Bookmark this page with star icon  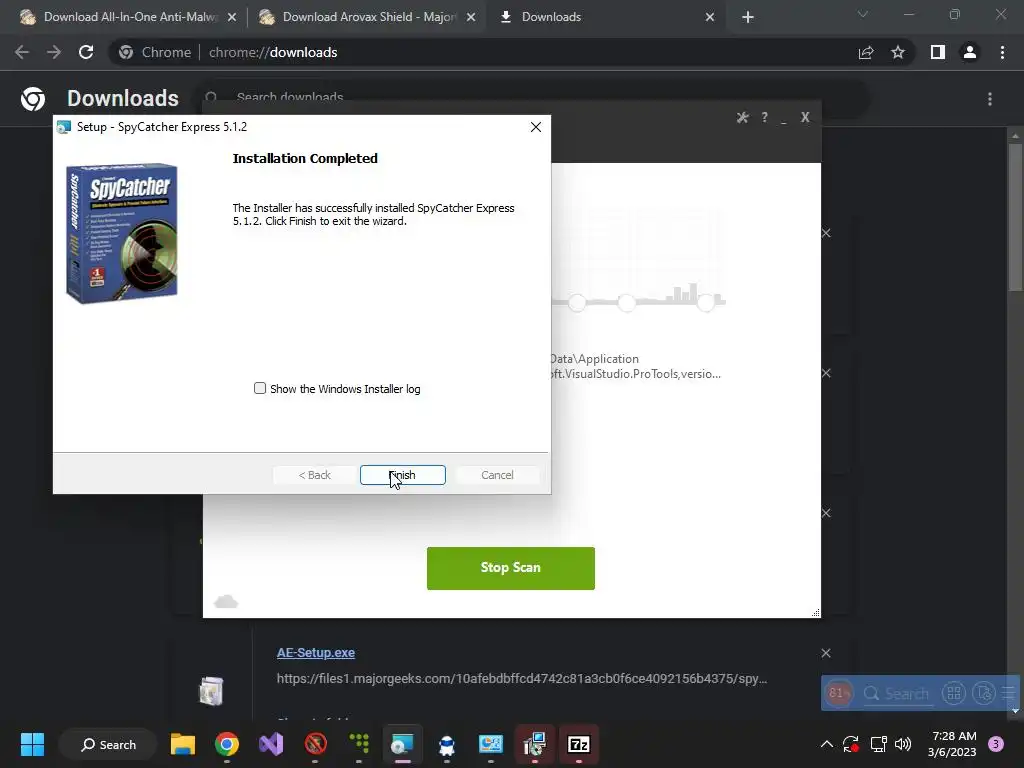pos(898,52)
